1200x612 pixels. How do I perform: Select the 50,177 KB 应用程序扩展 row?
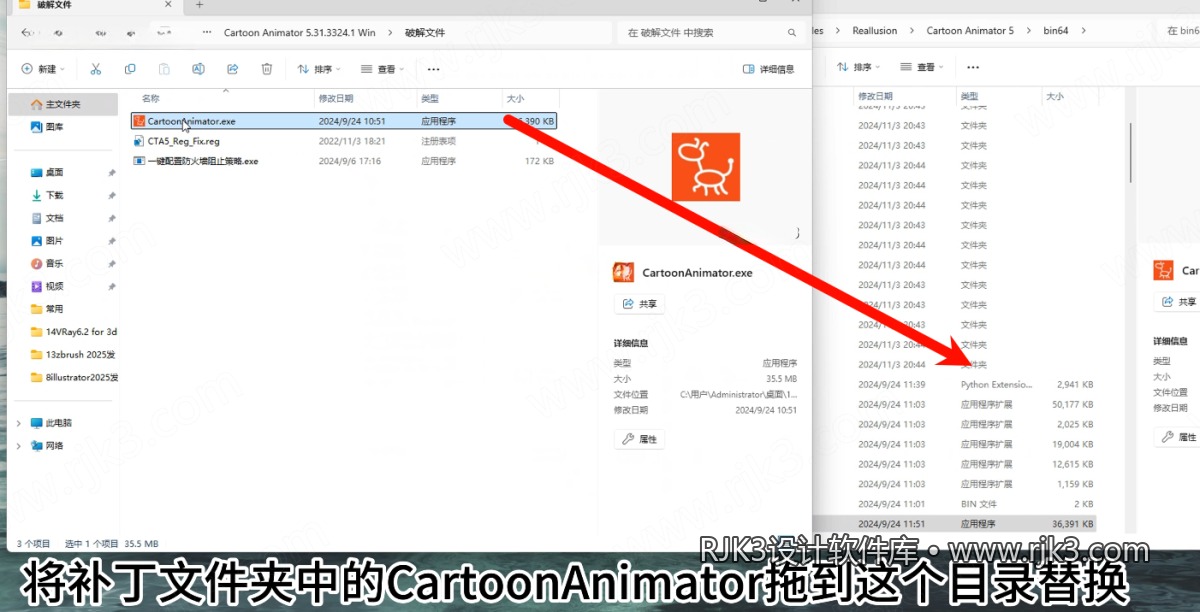click(x=976, y=404)
